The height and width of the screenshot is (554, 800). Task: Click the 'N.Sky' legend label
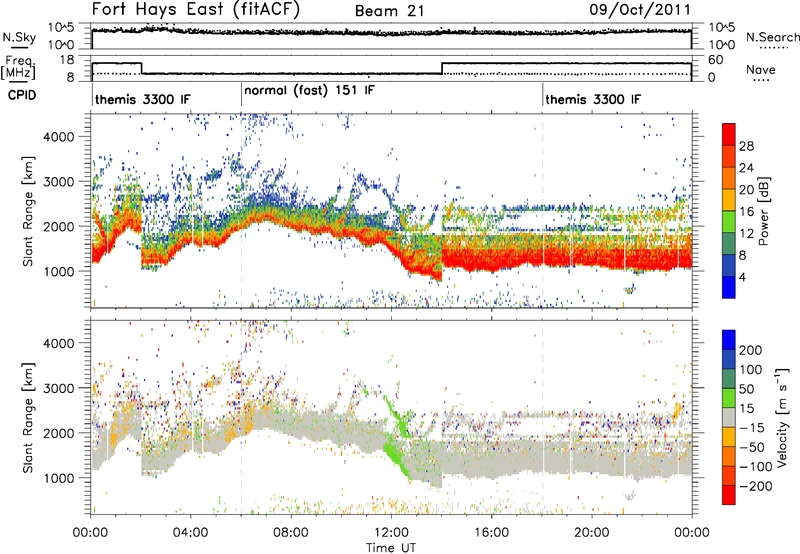pos(19,37)
